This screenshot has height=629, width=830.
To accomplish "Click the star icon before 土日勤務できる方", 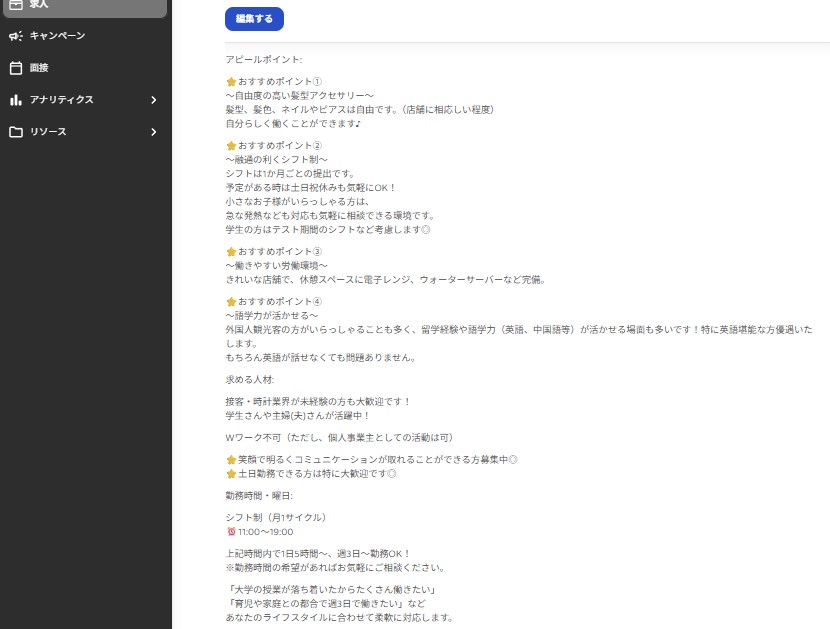I will [231, 474].
